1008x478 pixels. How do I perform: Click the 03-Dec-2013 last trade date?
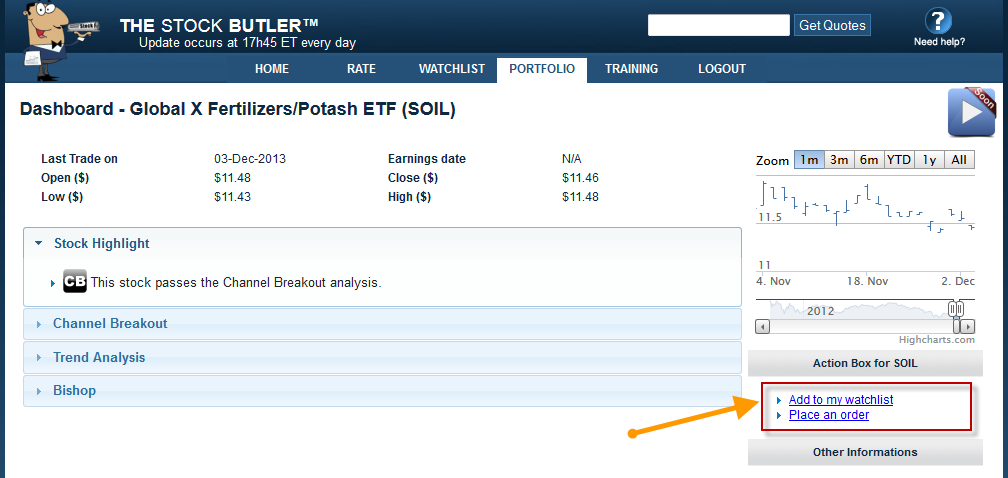click(250, 159)
